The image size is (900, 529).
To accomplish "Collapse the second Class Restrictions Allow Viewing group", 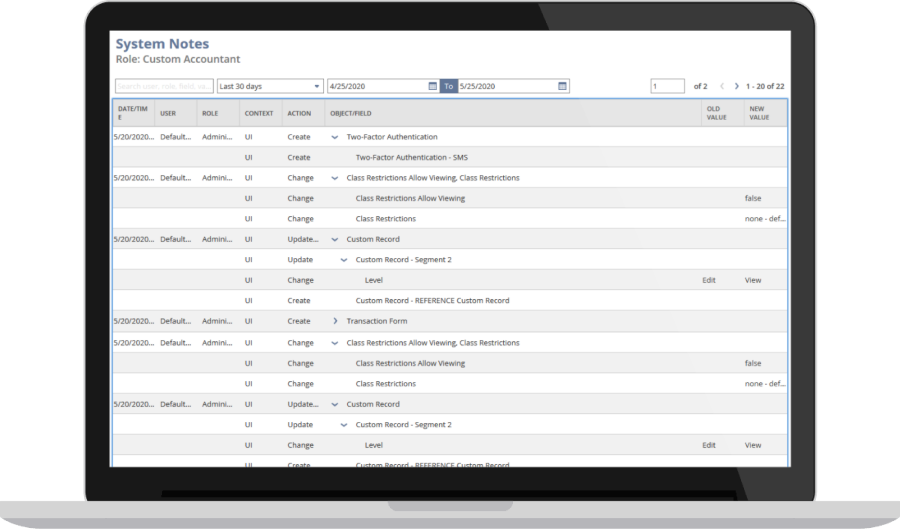I will (x=335, y=343).
